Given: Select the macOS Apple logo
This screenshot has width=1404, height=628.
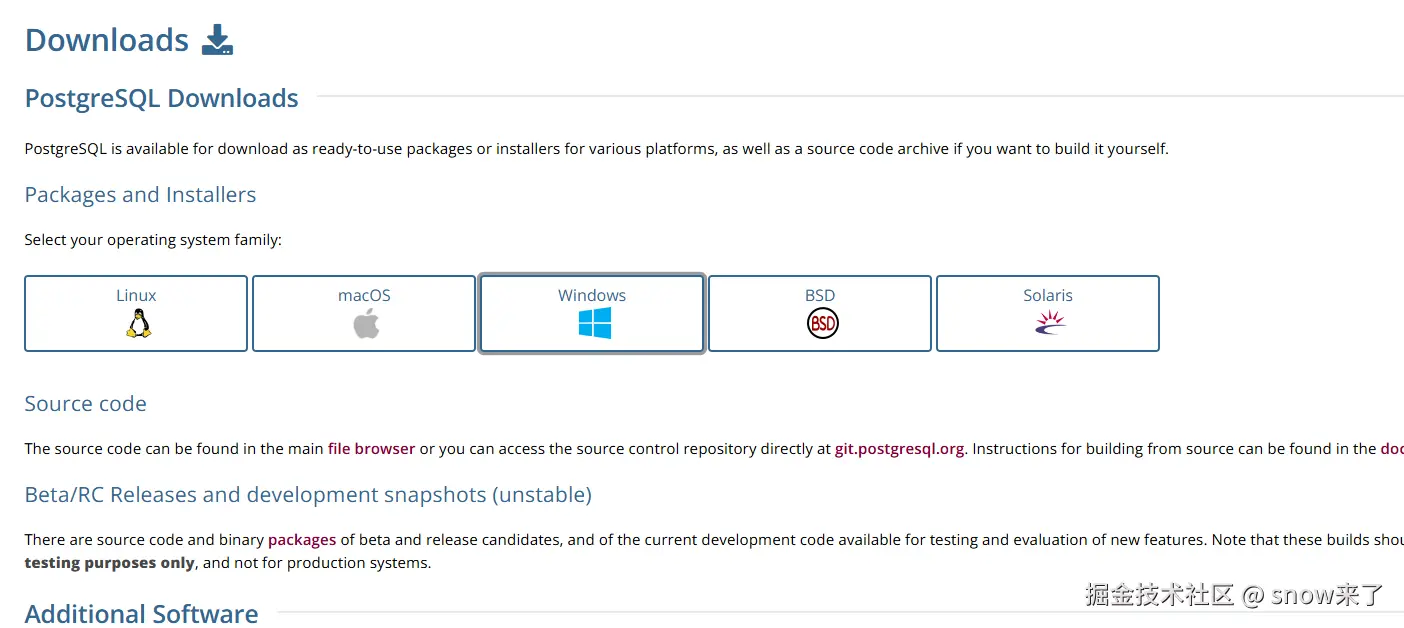Looking at the screenshot, I should (x=365, y=323).
